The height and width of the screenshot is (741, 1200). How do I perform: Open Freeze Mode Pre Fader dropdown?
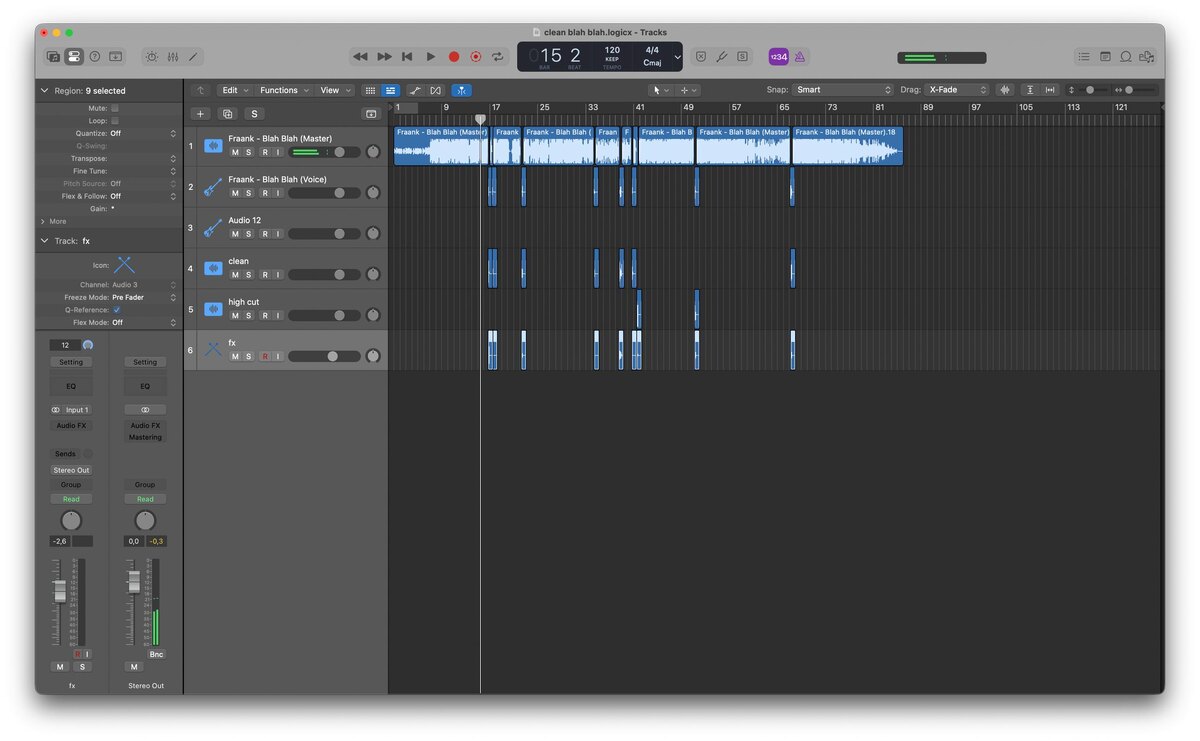[x=142, y=297]
